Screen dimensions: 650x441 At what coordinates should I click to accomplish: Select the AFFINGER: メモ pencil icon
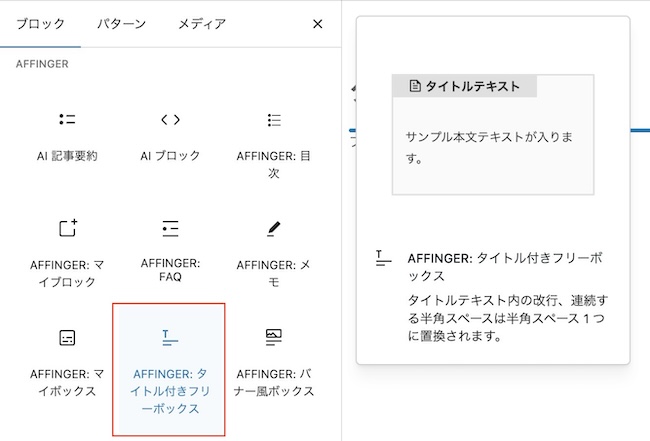click(274, 228)
